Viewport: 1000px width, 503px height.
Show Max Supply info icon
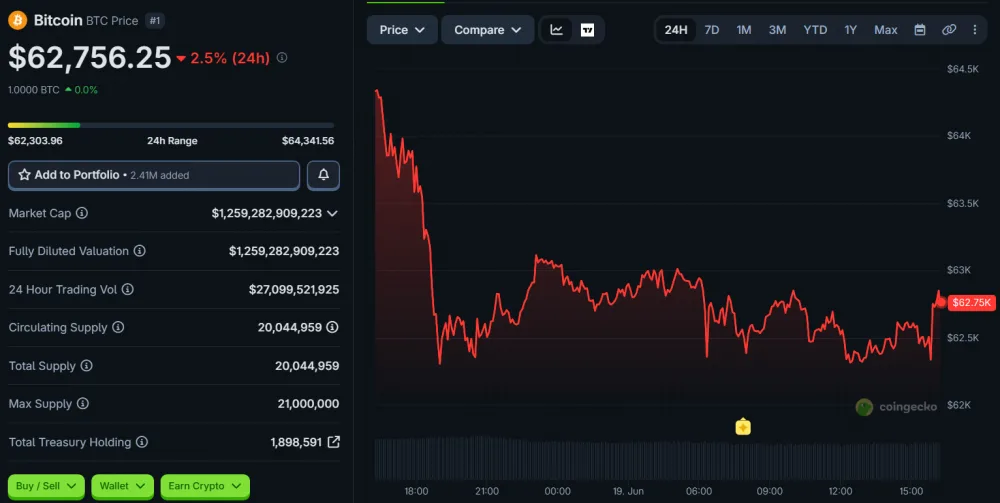(x=83, y=404)
